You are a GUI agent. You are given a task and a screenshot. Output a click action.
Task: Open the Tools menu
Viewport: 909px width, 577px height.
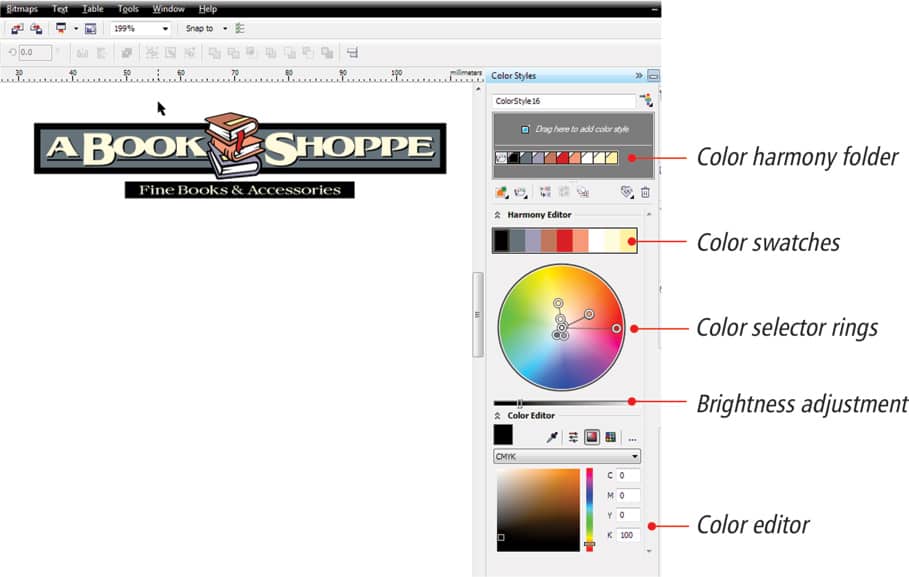128,9
